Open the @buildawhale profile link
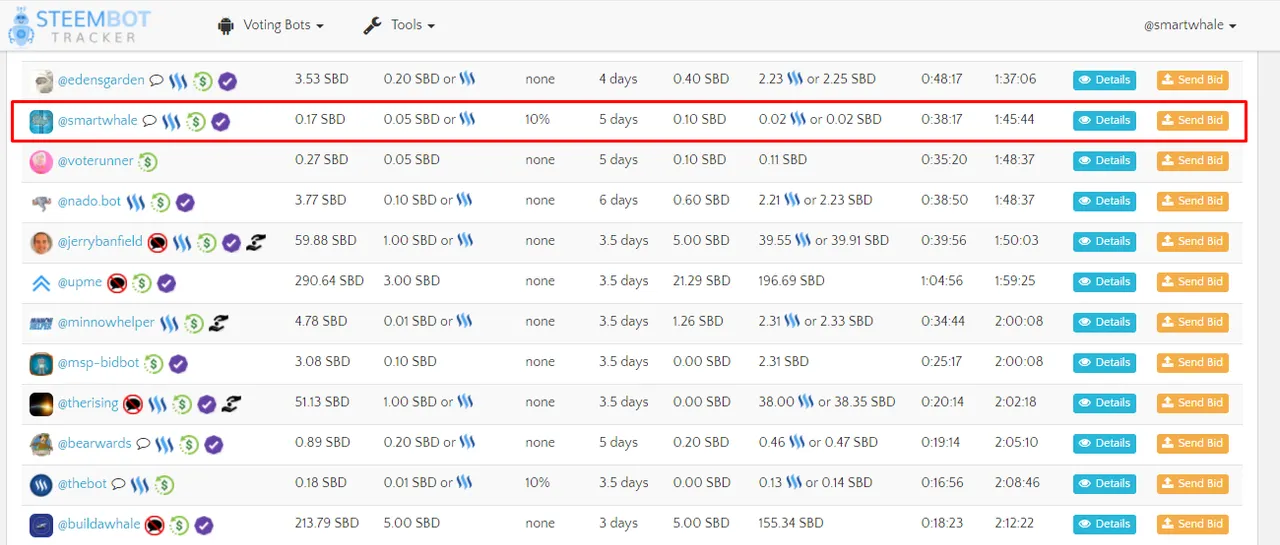1280x545 pixels. [x=98, y=524]
